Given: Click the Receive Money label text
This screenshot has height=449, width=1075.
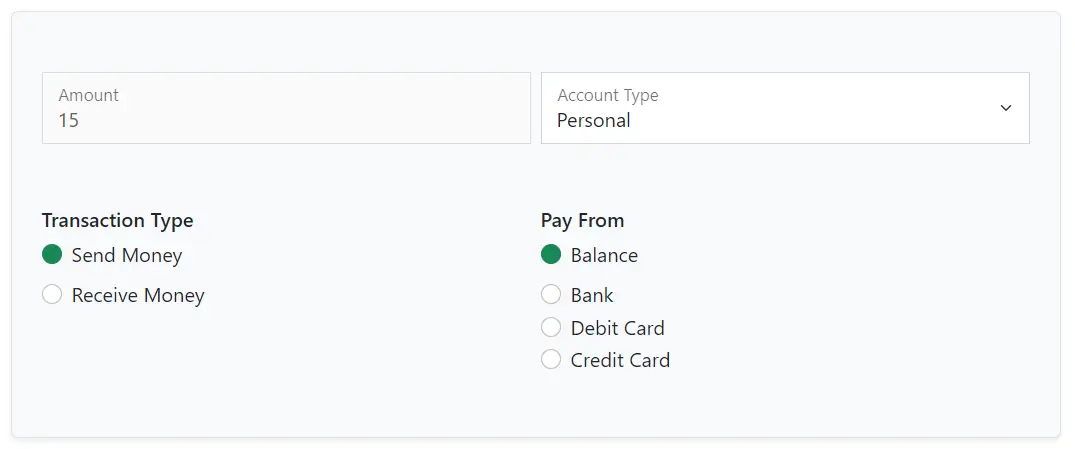Looking at the screenshot, I should click(138, 295).
